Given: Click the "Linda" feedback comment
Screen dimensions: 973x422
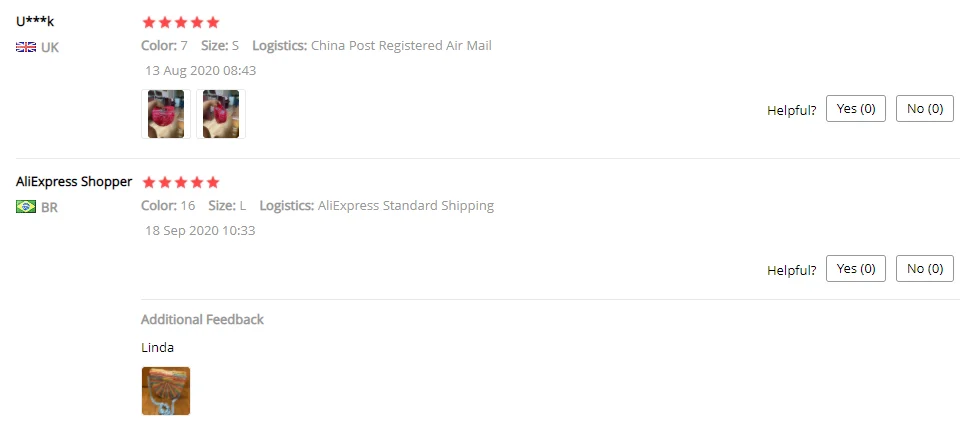Looking at the screenshot, I should (157, 348).
